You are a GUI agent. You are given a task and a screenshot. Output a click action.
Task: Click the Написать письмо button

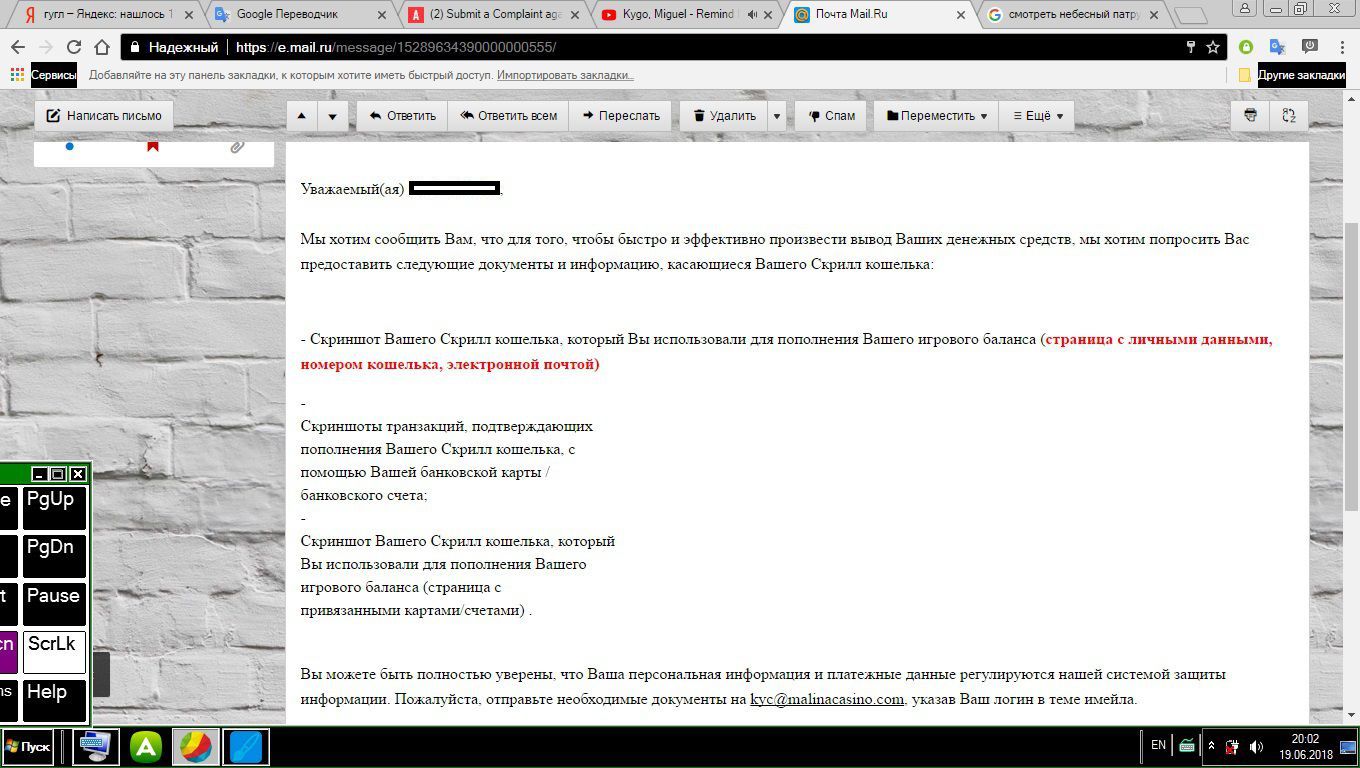[104, 116]
